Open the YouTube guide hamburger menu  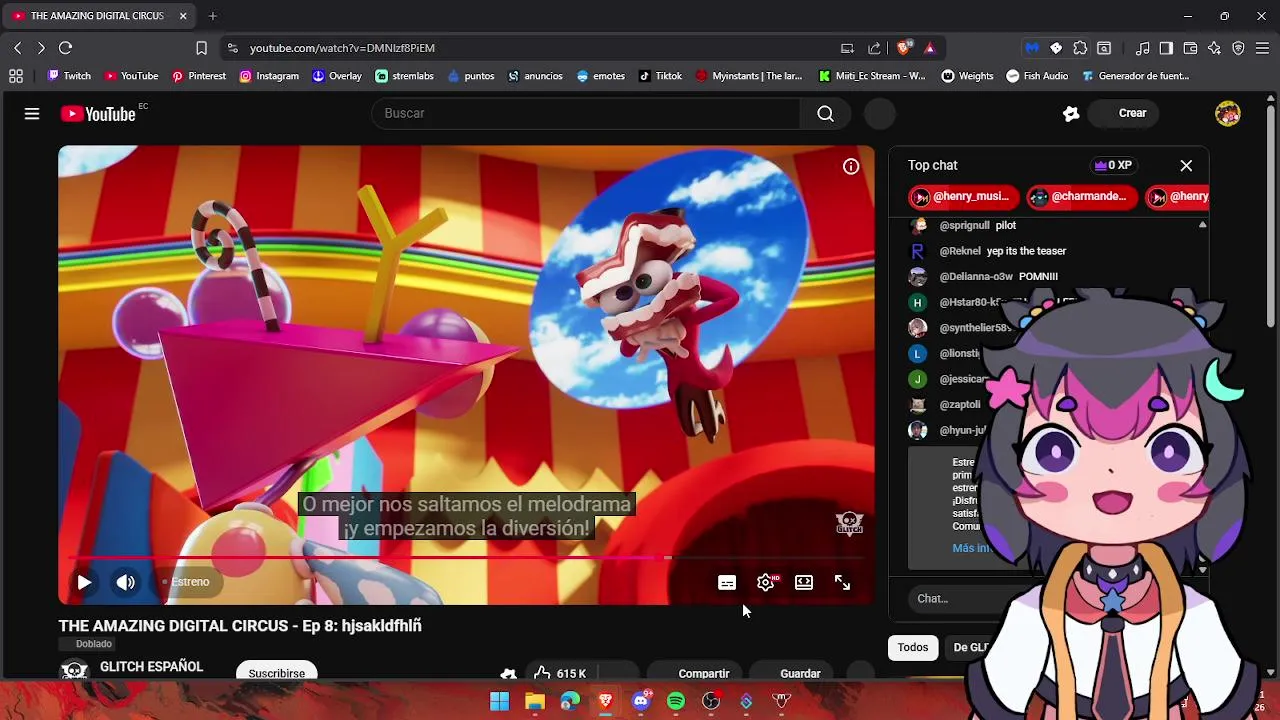click(32, 114)
